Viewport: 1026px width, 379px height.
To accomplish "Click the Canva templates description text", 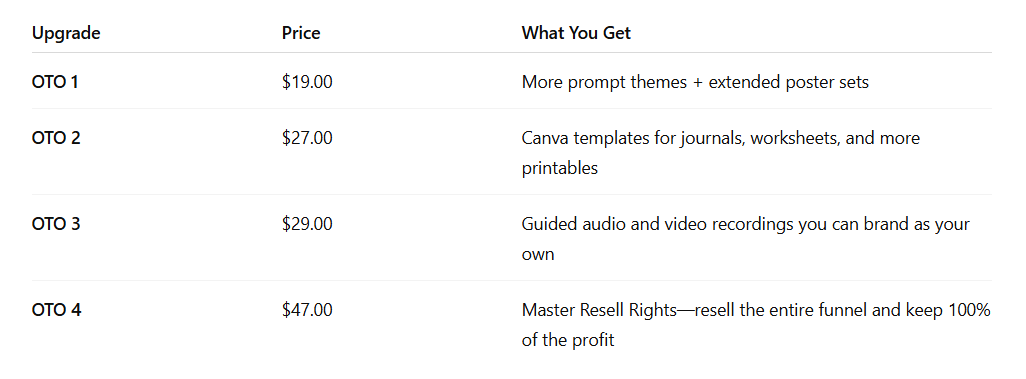I will (x=720, y=153).
